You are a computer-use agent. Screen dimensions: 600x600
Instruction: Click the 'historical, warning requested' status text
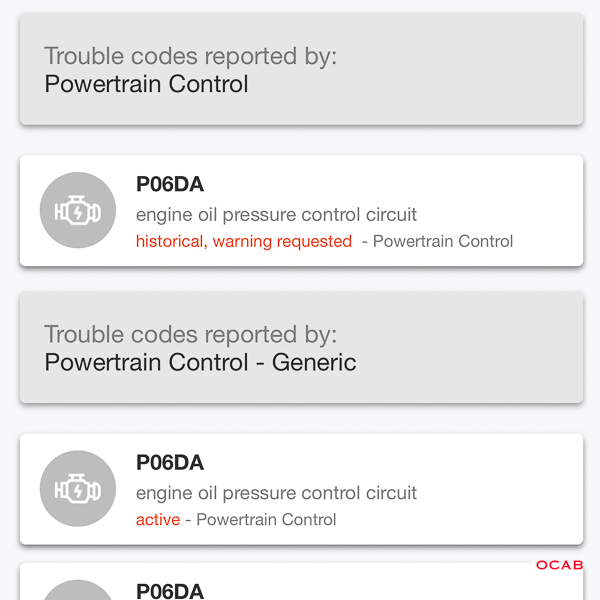tap(244, 241)
